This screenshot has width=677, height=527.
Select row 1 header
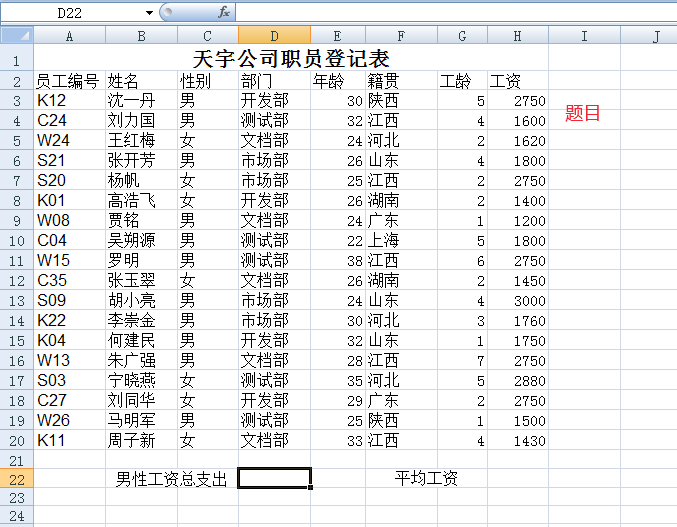(x=17, y=57)
